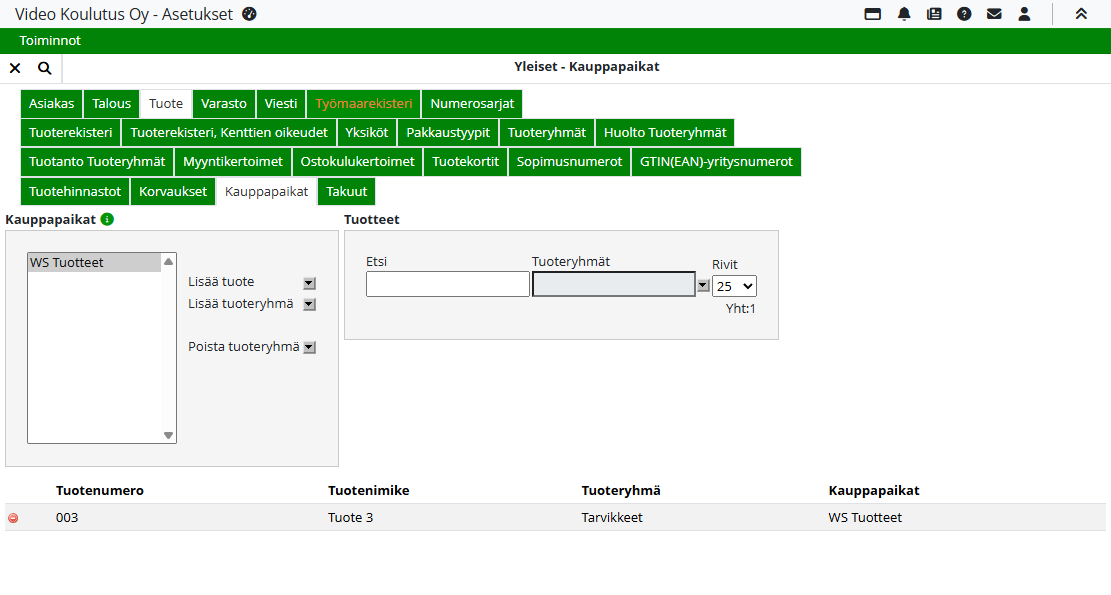Open the envelope messages icon
Image resolution: width=1111 pixels, height=595 pixels.
click(994, 14)
